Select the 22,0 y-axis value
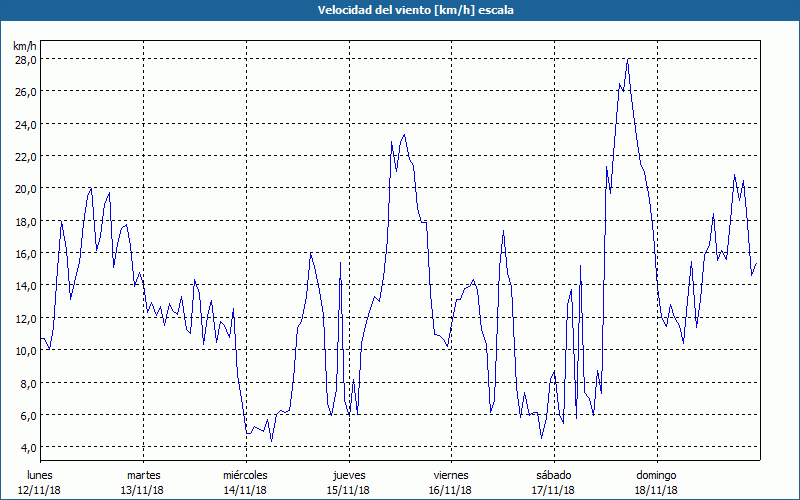800x500 pixels. tap(26, 157)
